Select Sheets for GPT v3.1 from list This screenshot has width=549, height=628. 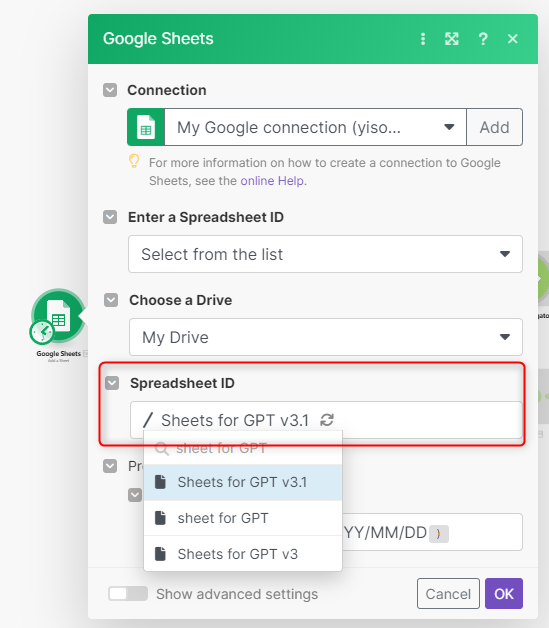tap(243, 482)
